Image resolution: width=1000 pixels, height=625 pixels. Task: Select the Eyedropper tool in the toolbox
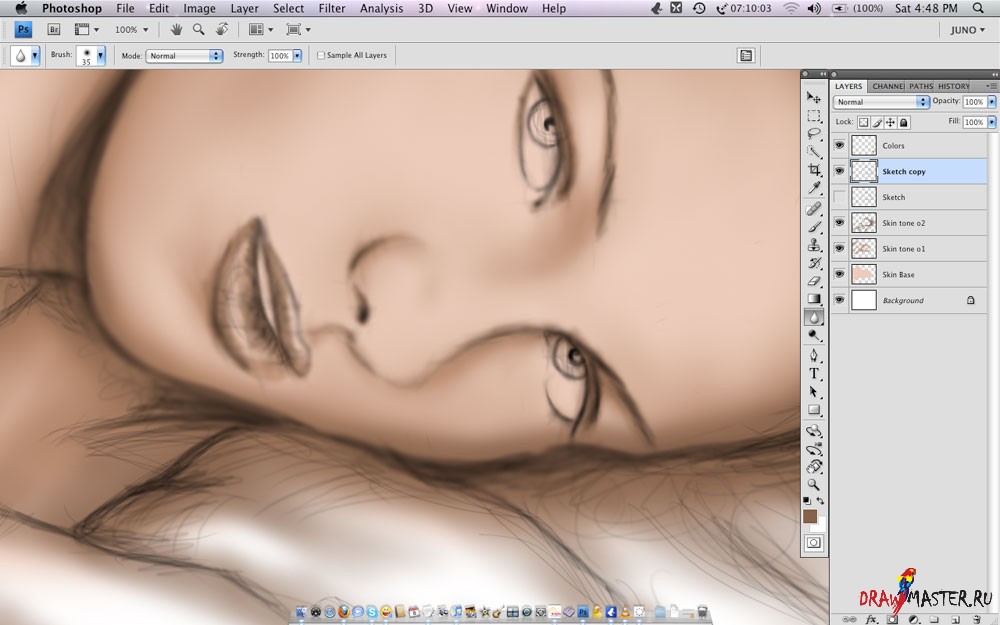[814, 187]
